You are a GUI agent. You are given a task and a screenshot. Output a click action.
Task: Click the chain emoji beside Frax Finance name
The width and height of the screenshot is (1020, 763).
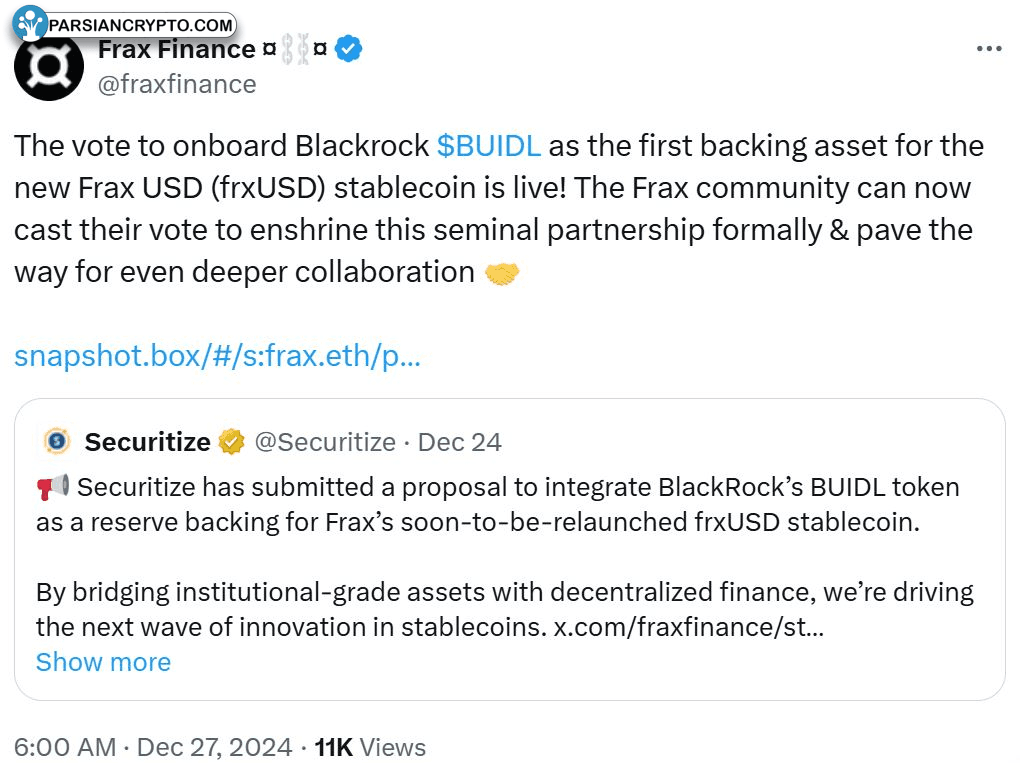(x=295, y=49)
